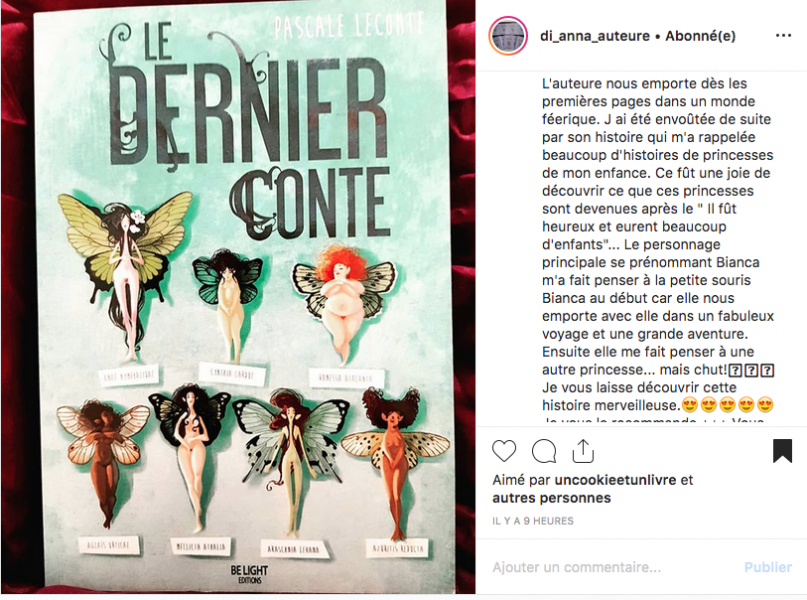Toggle the saved bookmark icon
Image resolution: width=807 pixels, height=600 pixels.
pos(782,451)
